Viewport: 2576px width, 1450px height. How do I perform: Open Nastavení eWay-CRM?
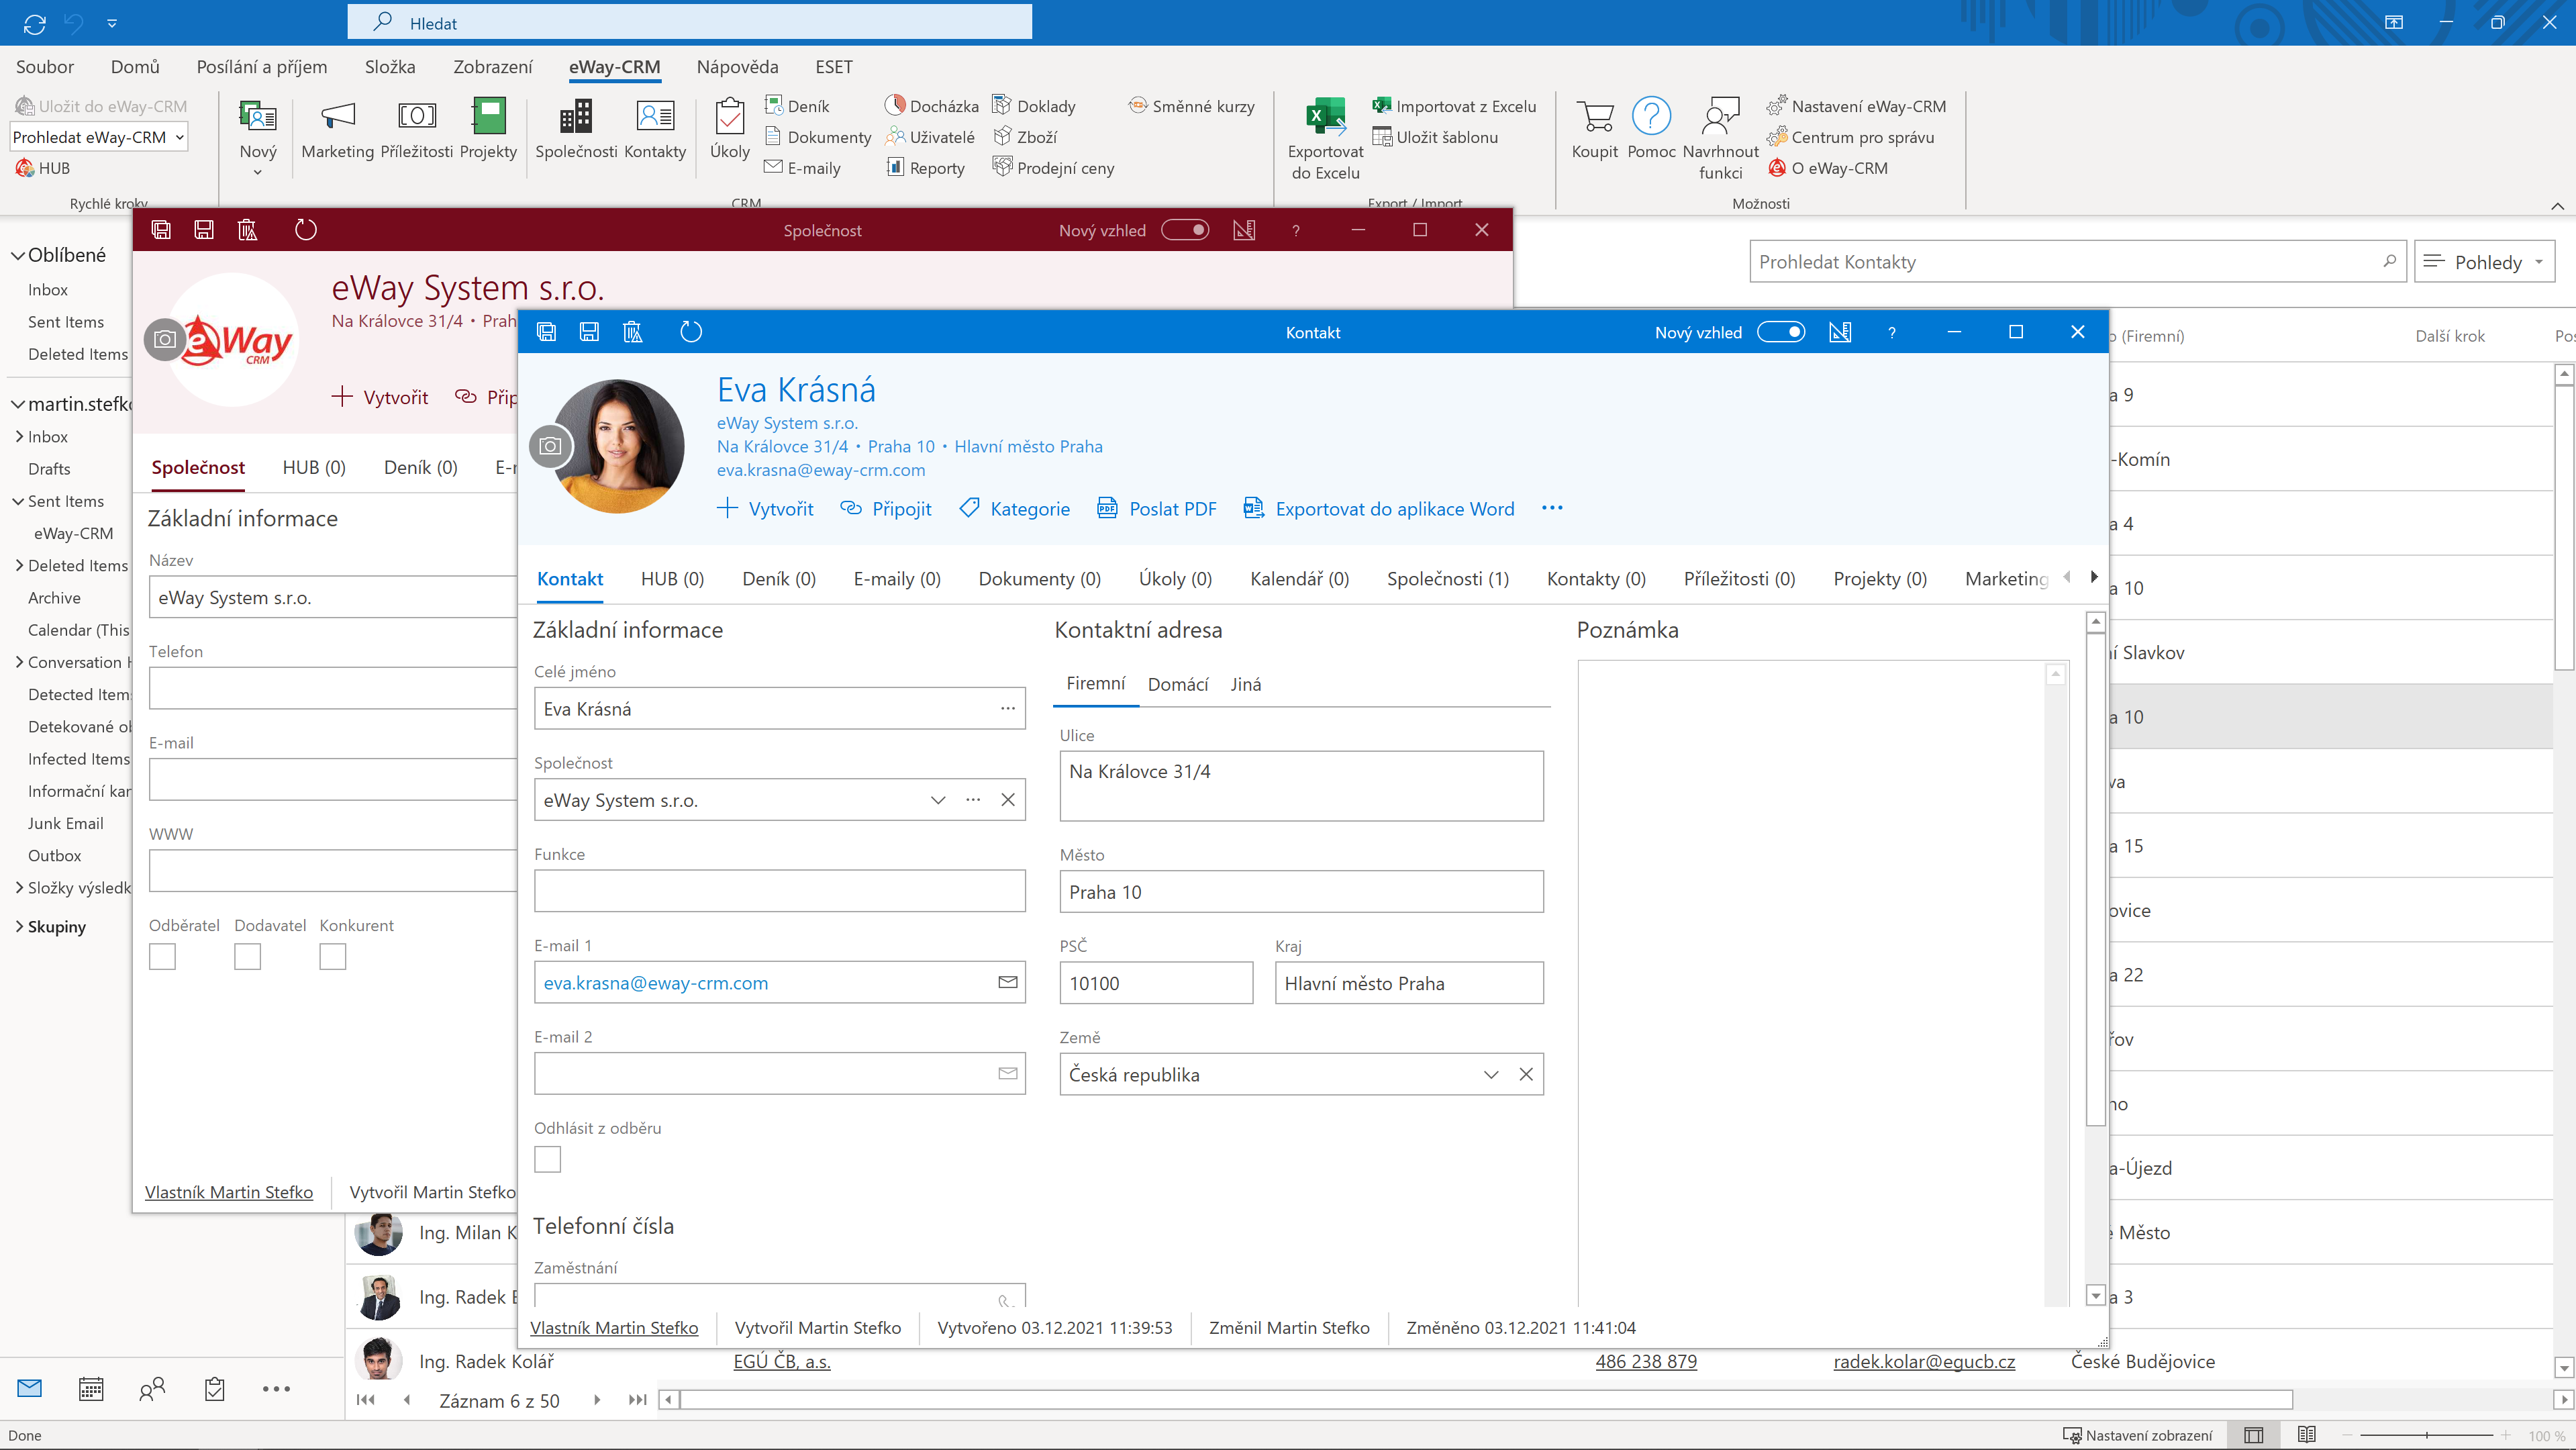[1857, 106]
